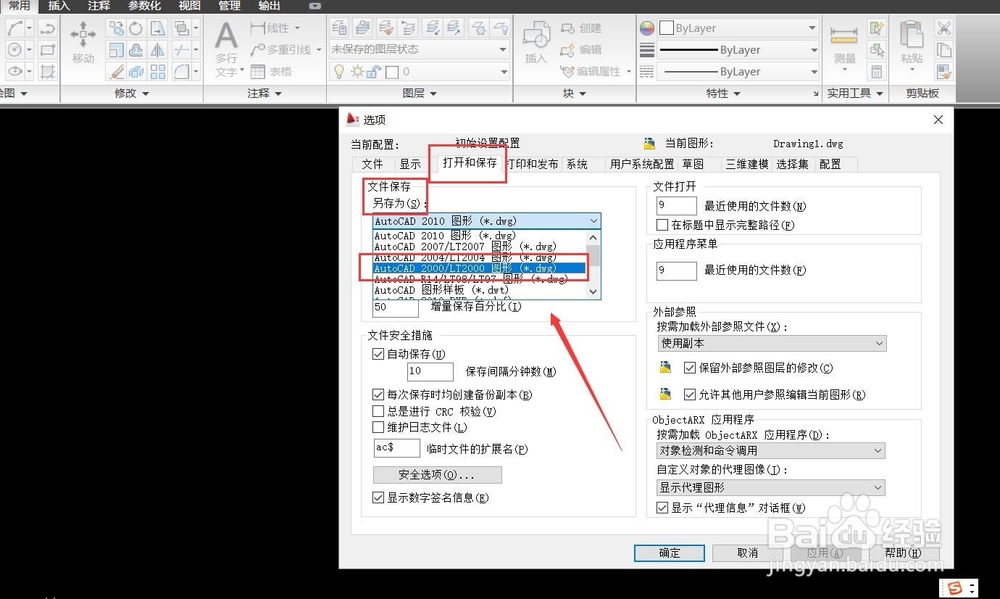
Task: Click scroll-down arrow in format list
Action: (x=593, y=292)
